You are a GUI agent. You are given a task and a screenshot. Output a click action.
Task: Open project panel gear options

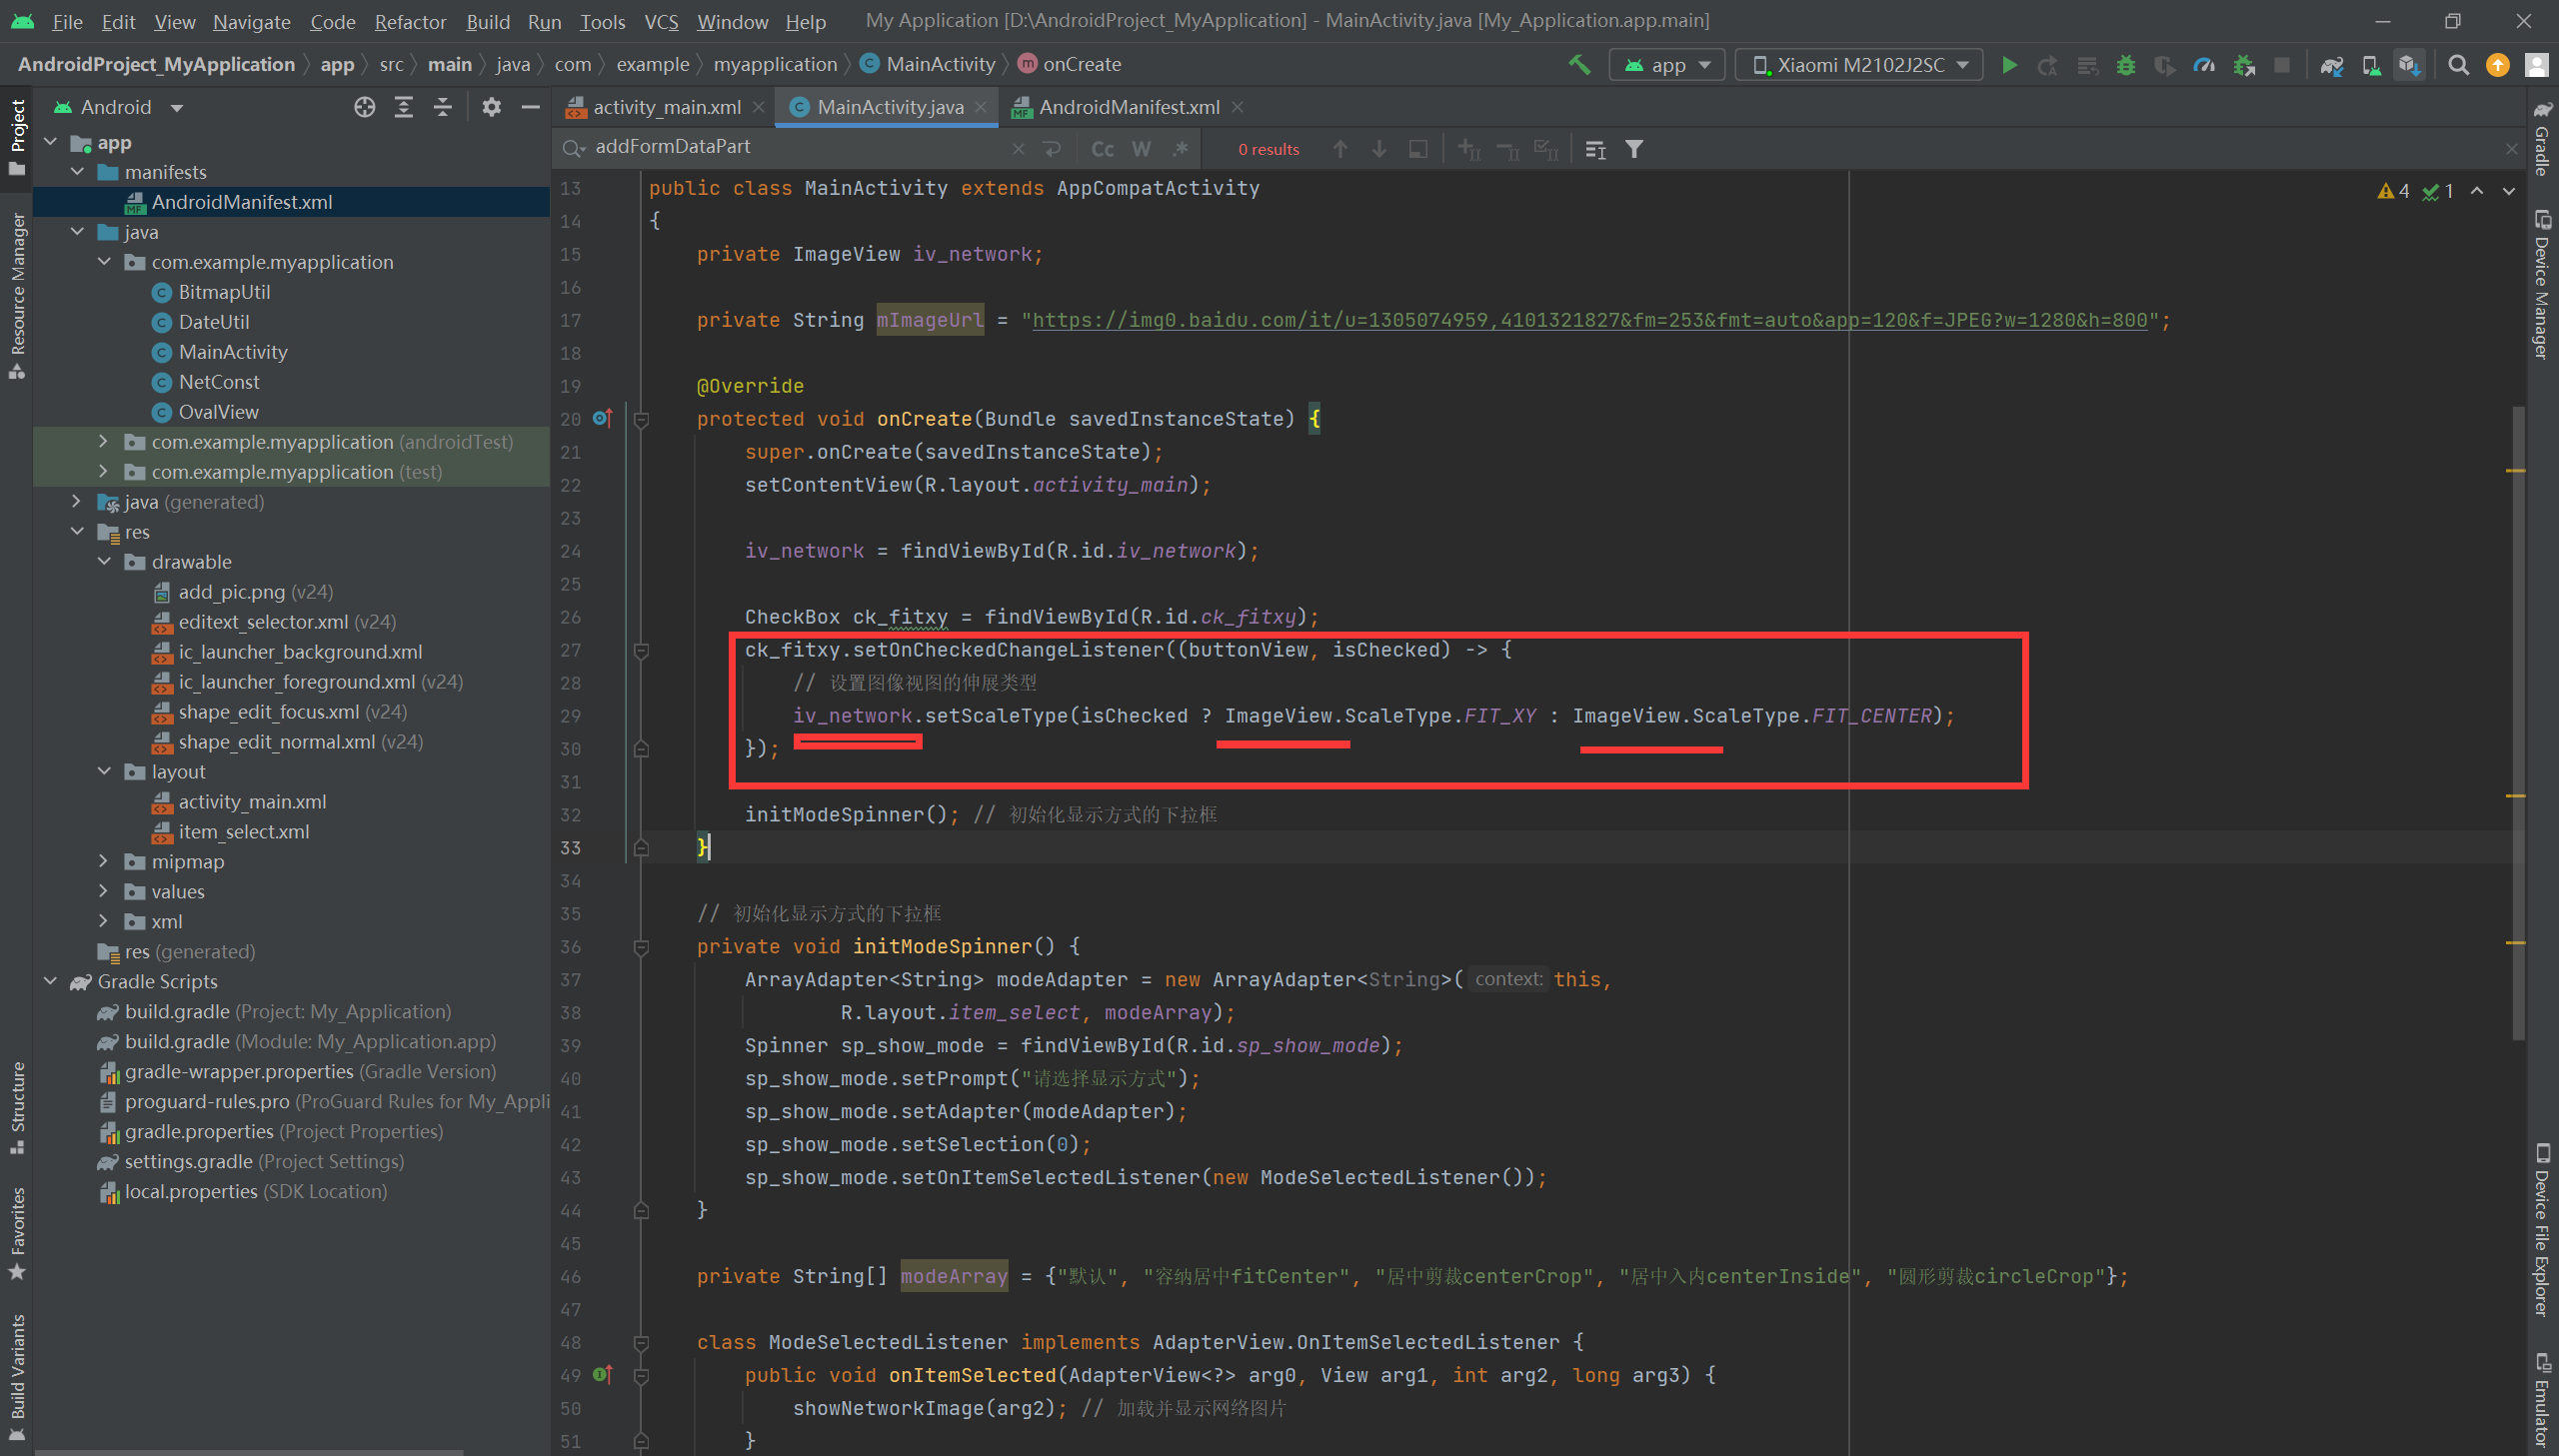tap(491, 107)
